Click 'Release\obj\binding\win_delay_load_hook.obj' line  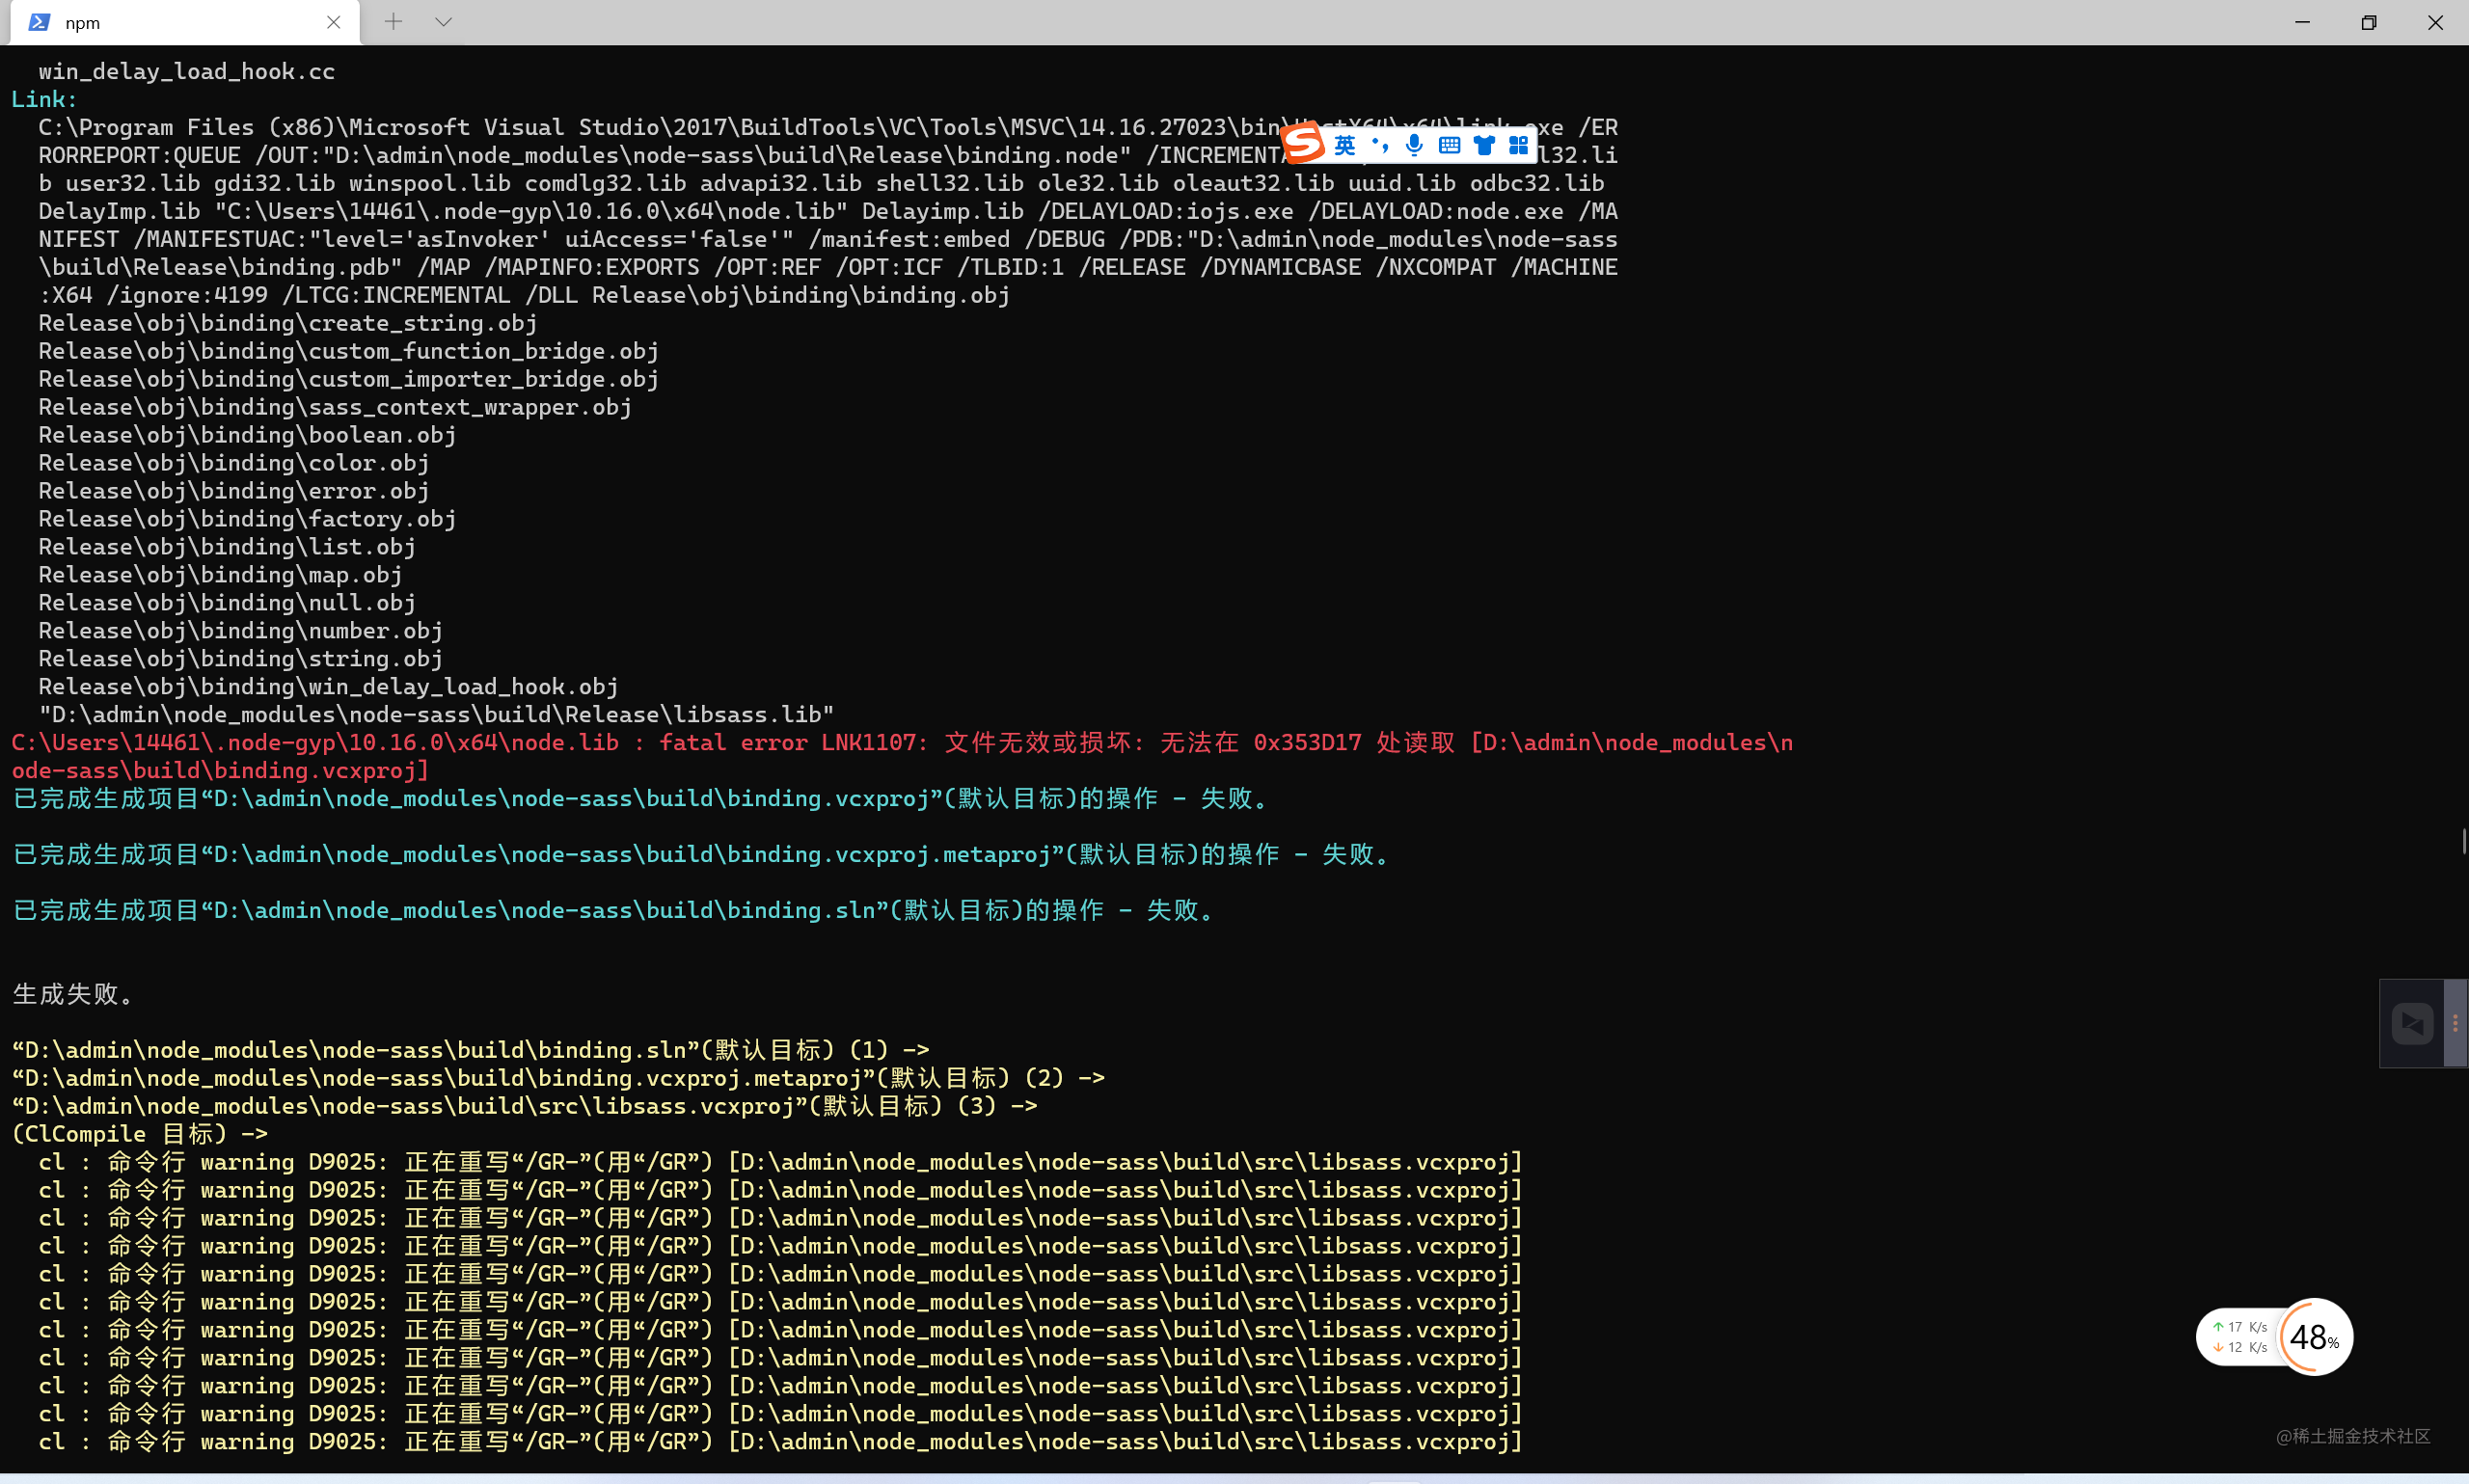pyautogui.click(x=328, y=687)
